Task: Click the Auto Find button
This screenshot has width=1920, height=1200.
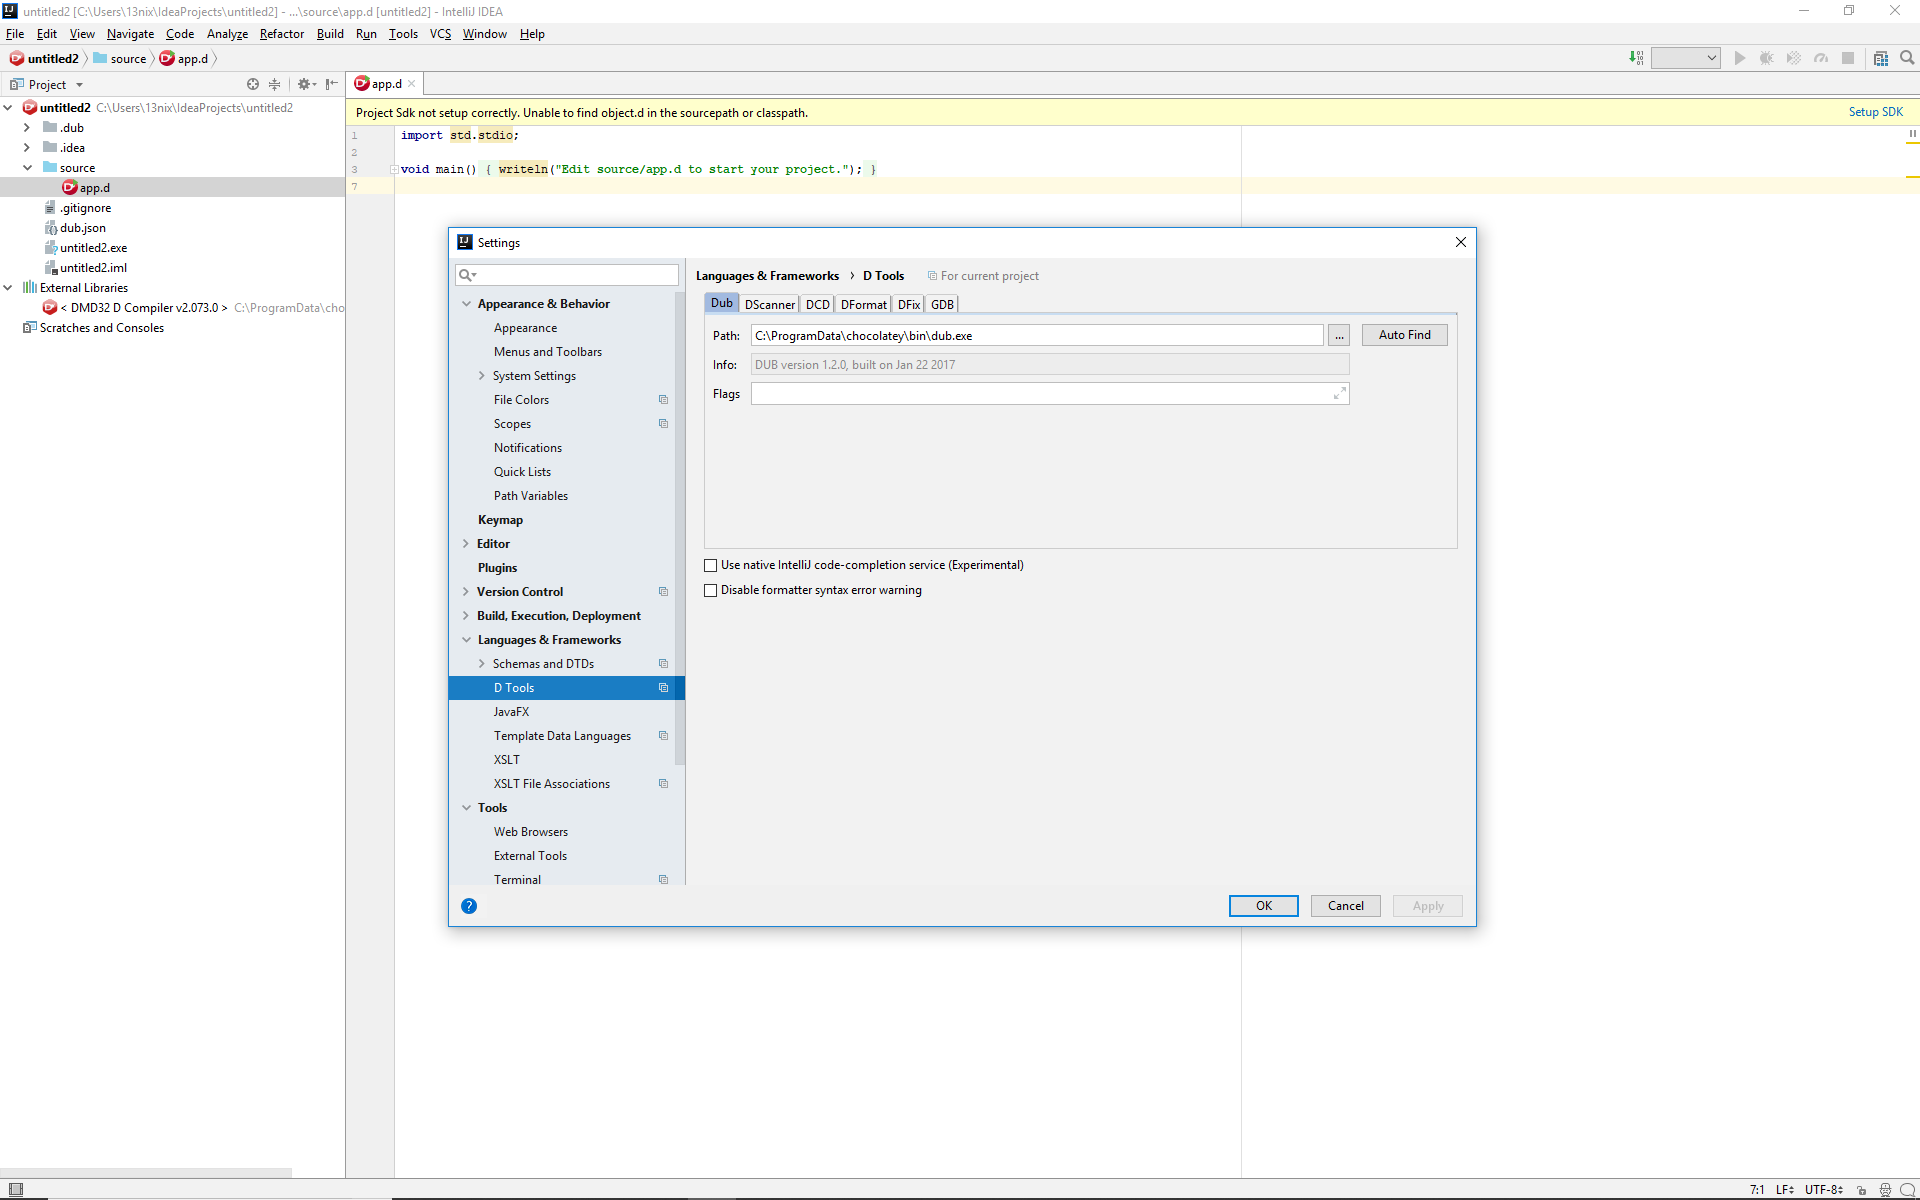Action: coord(1404,334)
